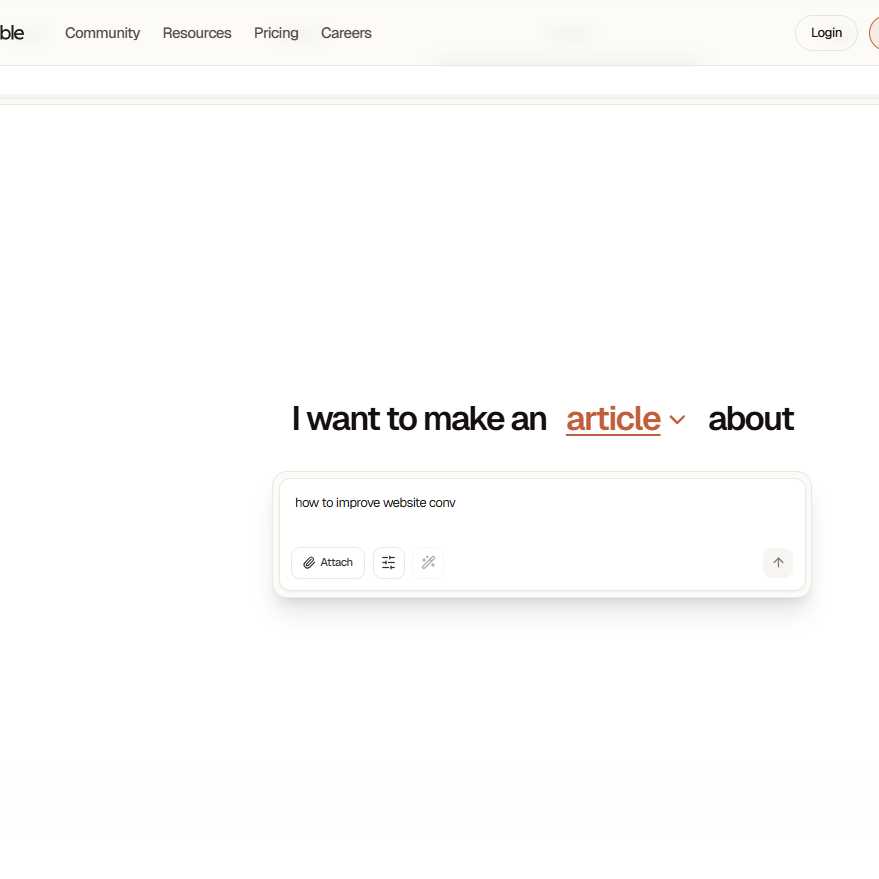Image resolution: width=879 pixels, height=879 pixels.
Task: Click the typed text 'how to improve website conv'
Action: pos(375,503)
